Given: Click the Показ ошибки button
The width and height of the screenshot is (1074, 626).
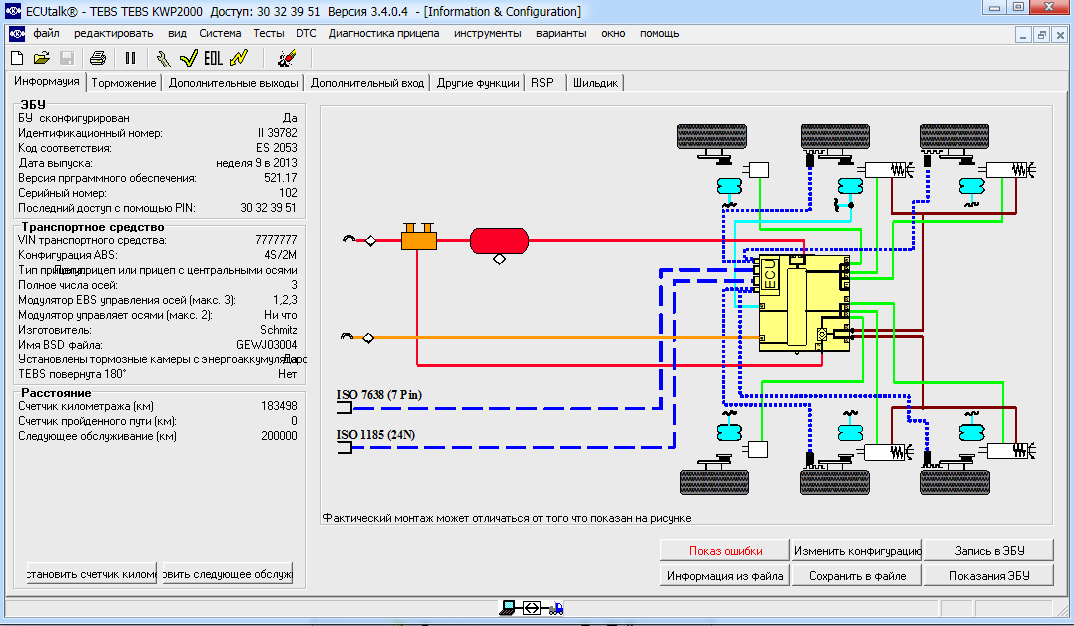Looking at the screenshot, I should [x=725, y=550].
